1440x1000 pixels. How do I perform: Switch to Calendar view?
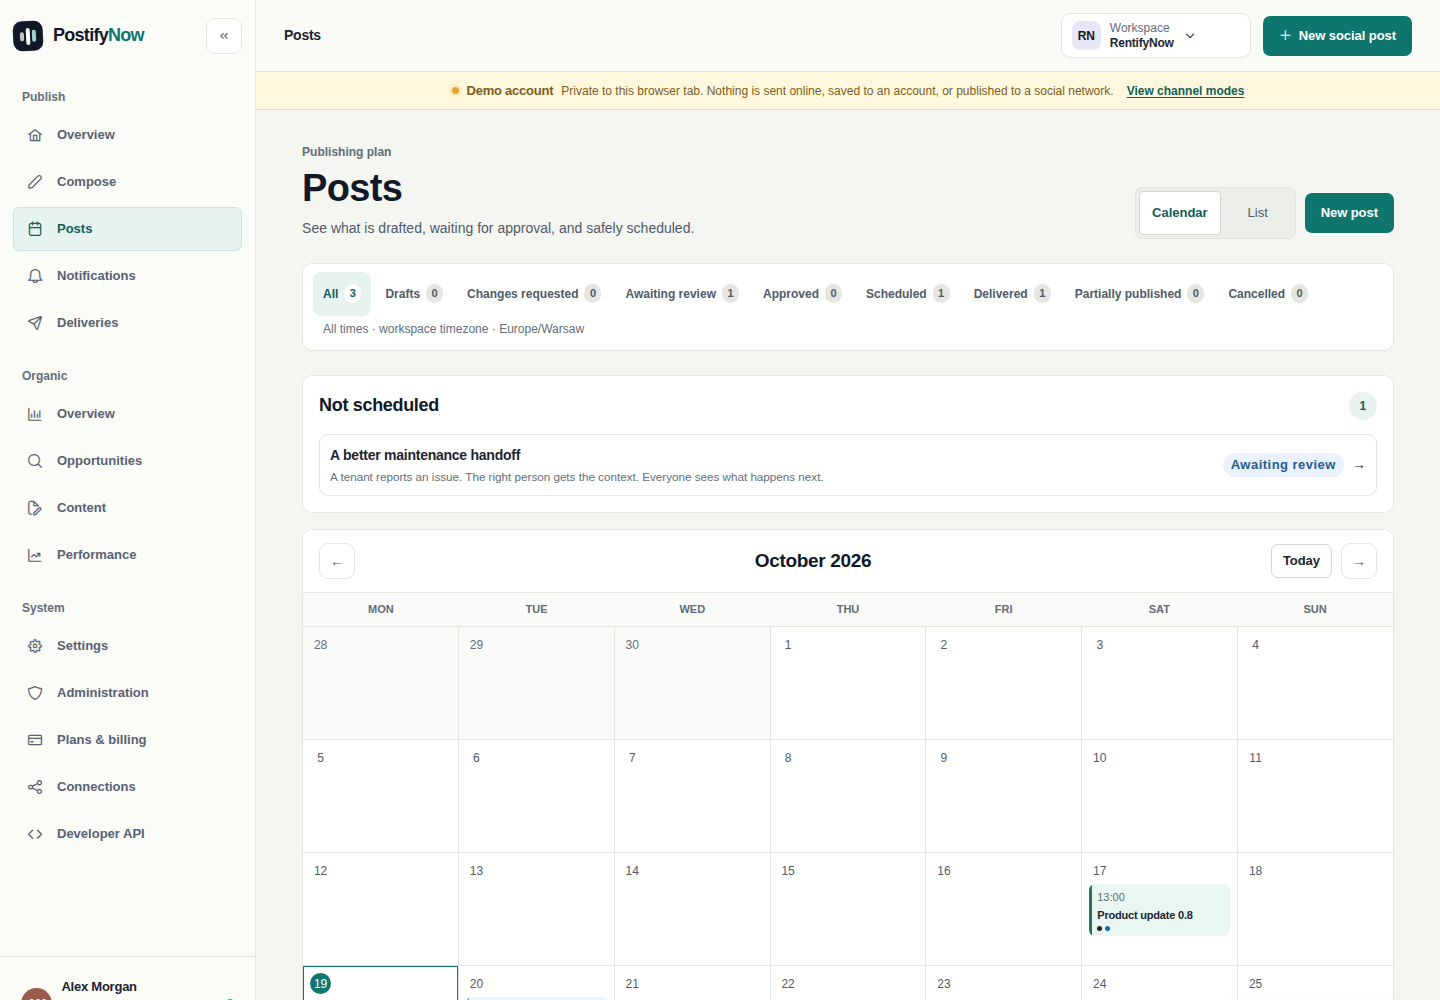pos(1180,213)
